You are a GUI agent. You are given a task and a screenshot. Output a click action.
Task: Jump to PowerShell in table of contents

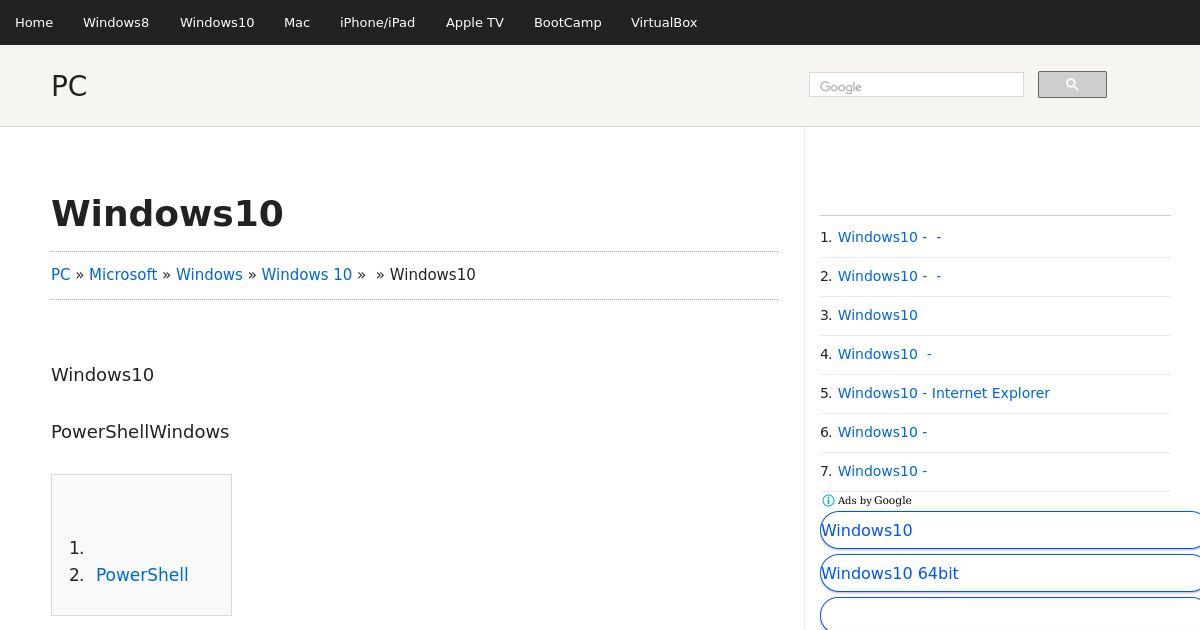(x=142, y=575)
